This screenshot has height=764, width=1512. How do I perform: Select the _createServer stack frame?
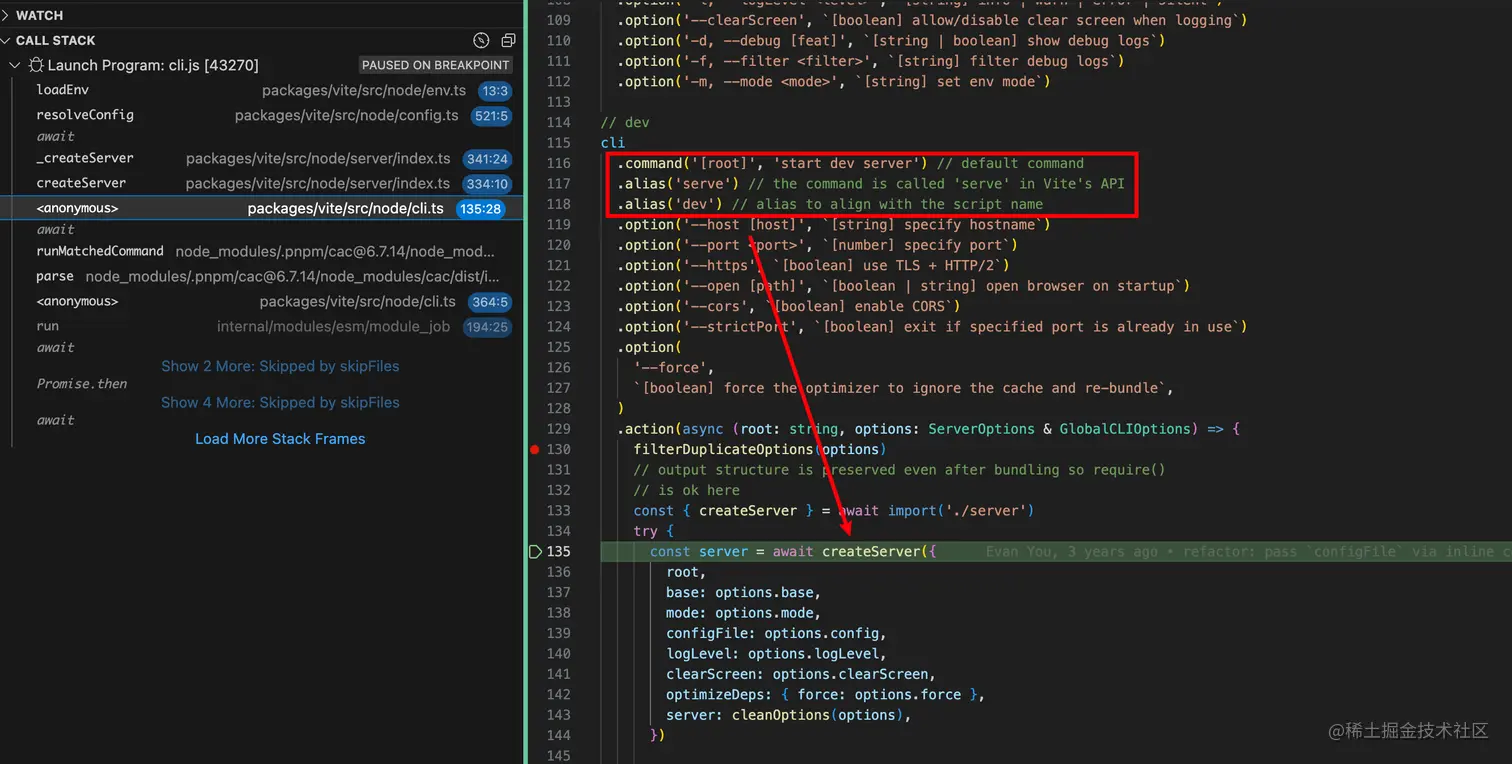262,159
